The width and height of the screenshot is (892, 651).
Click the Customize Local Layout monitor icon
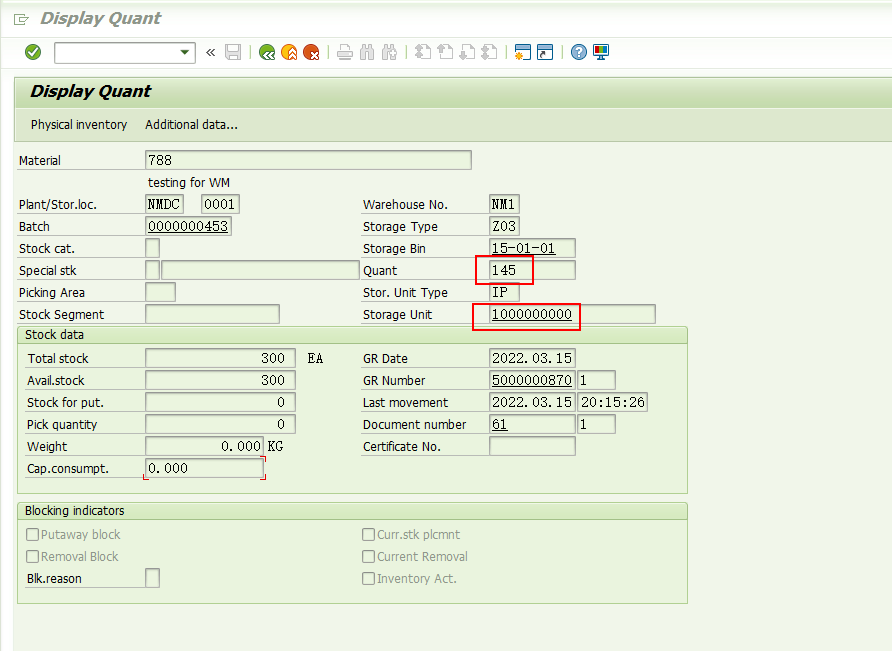pos(601,52)
